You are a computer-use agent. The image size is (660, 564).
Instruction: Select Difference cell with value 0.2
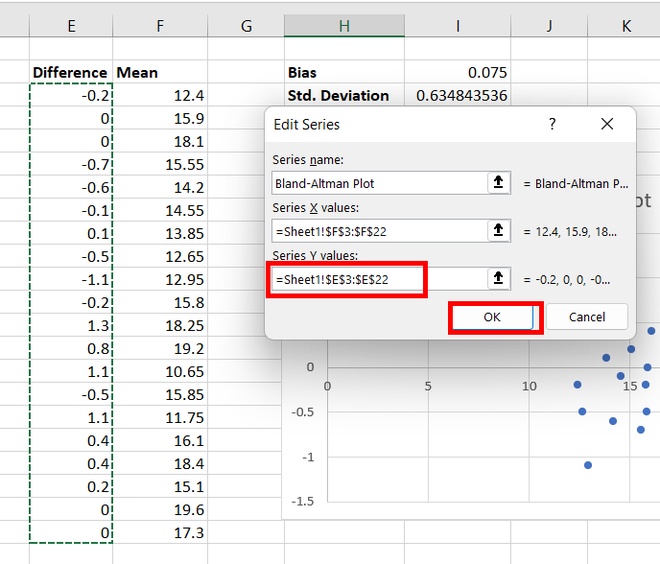[x=71, y=486]
